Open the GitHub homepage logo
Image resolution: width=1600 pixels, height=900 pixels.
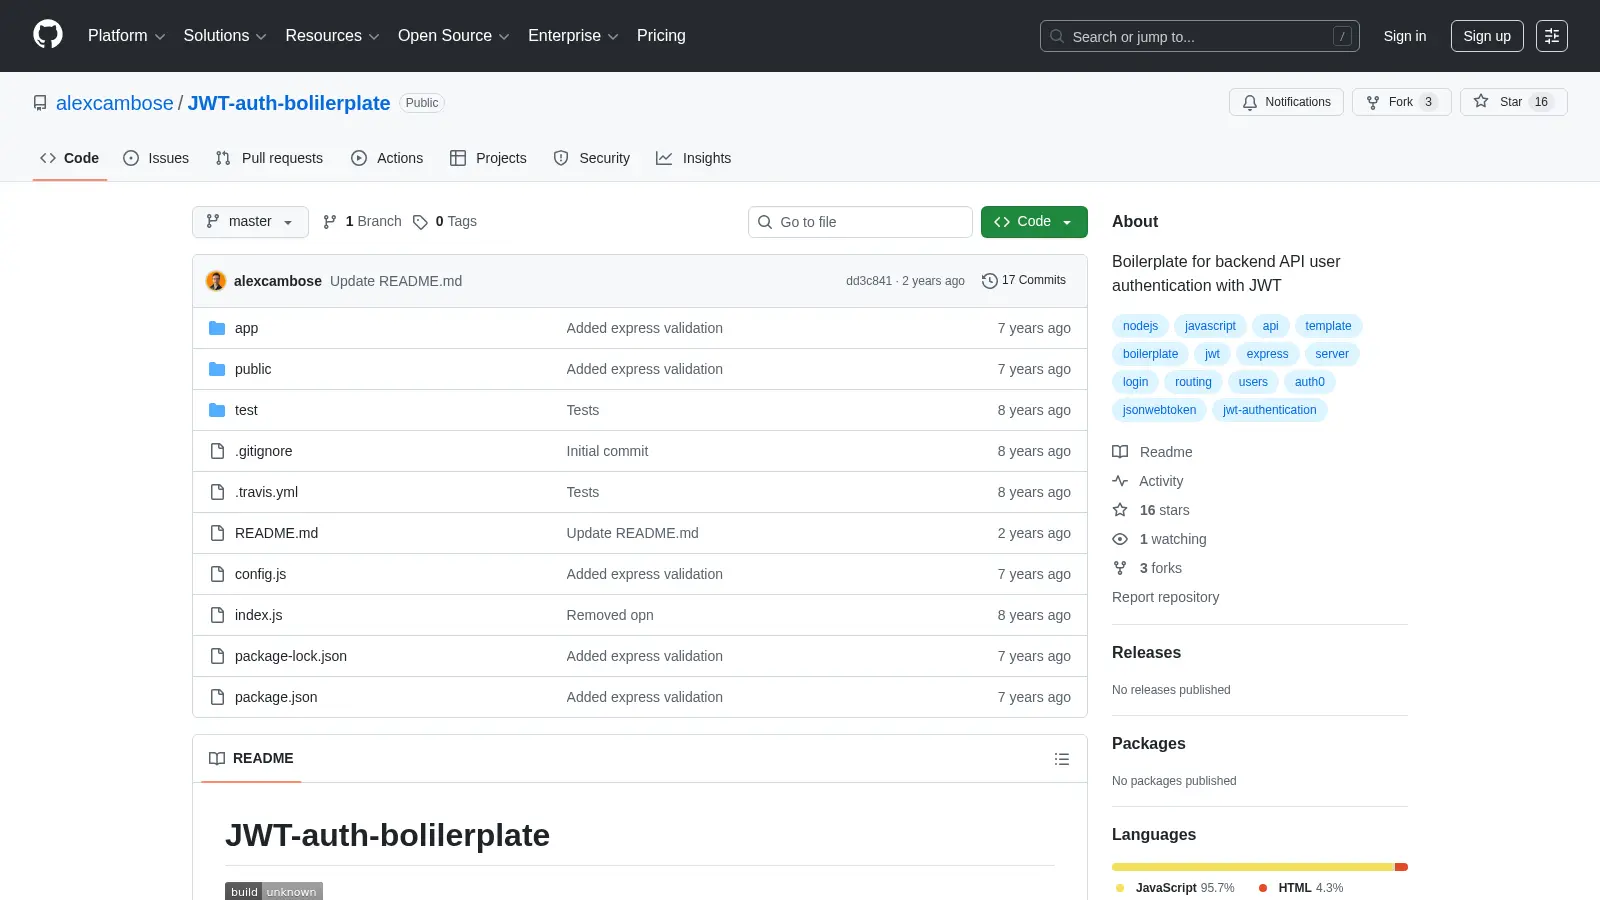click(48, 35)
